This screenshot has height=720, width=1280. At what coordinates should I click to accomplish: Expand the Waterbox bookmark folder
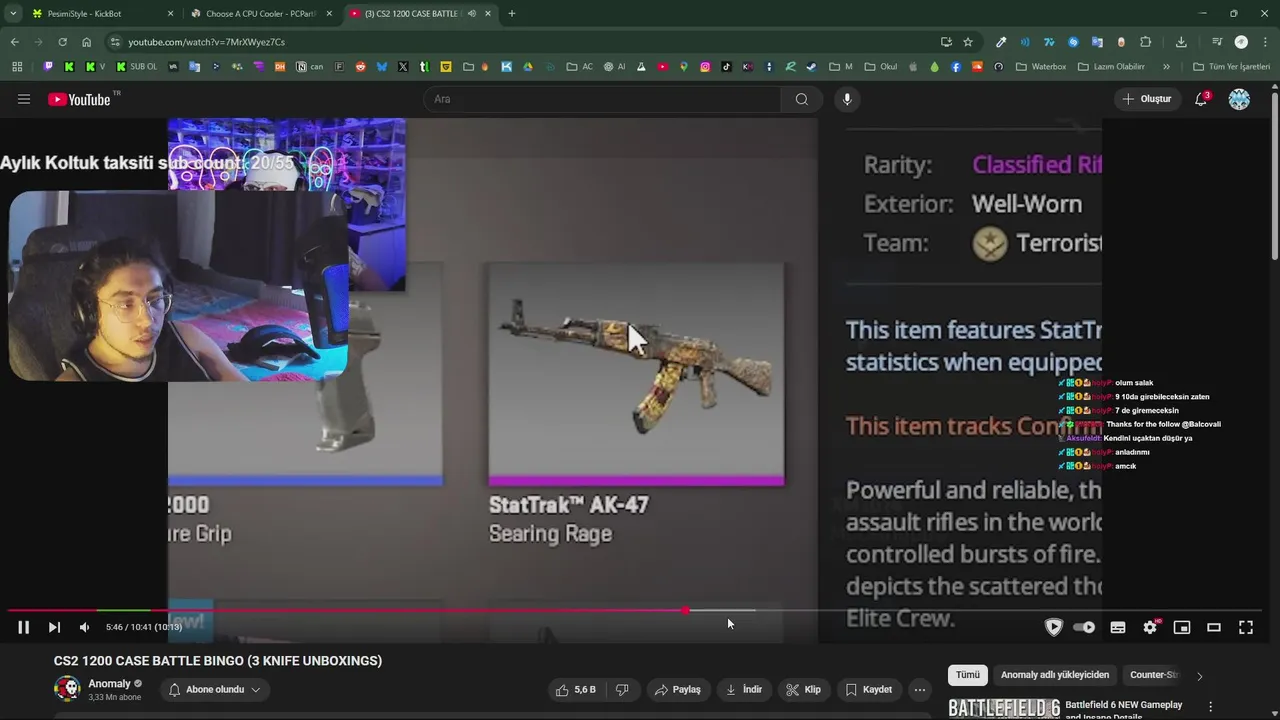1041,67
